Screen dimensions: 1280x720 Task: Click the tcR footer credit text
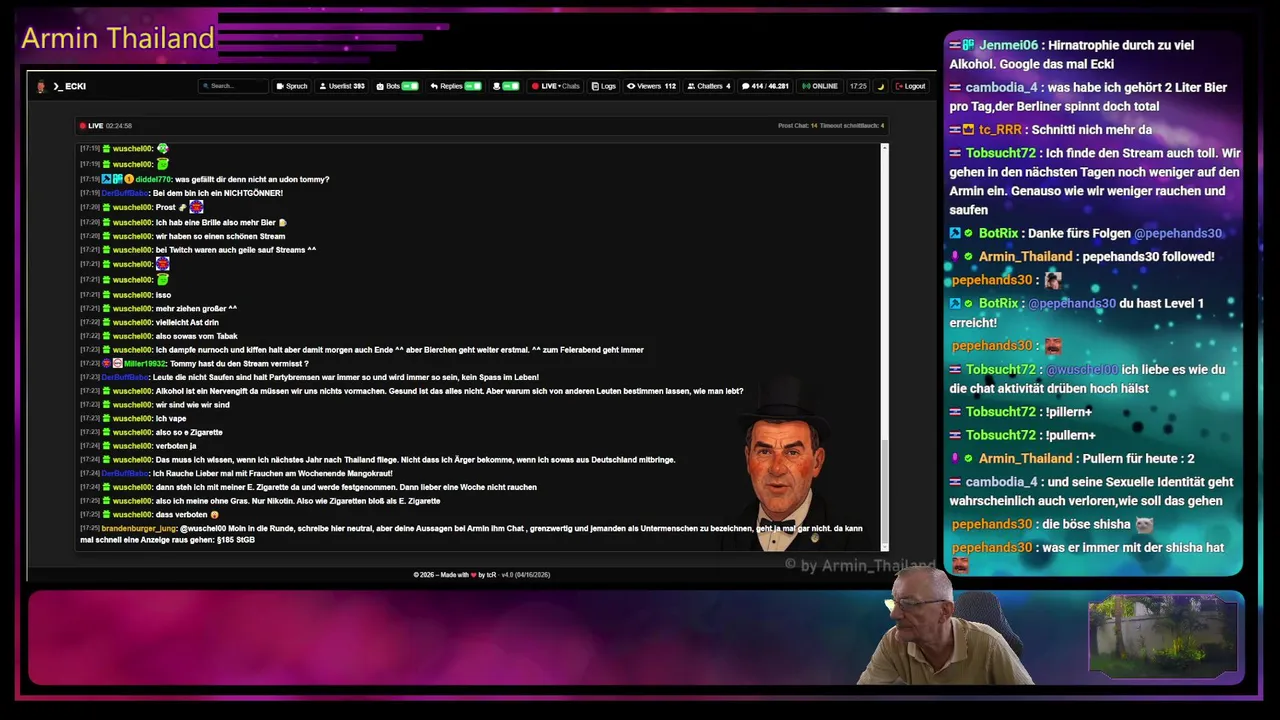[492, 575]
